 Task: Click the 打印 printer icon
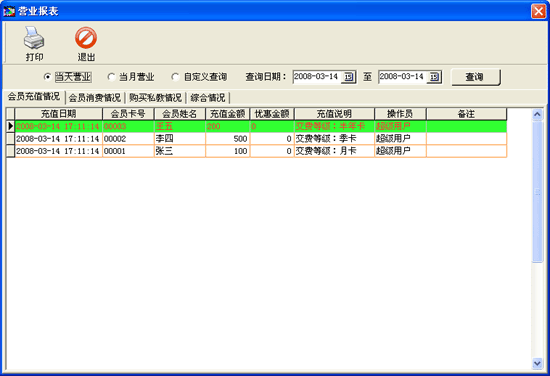tap(34, 38)
